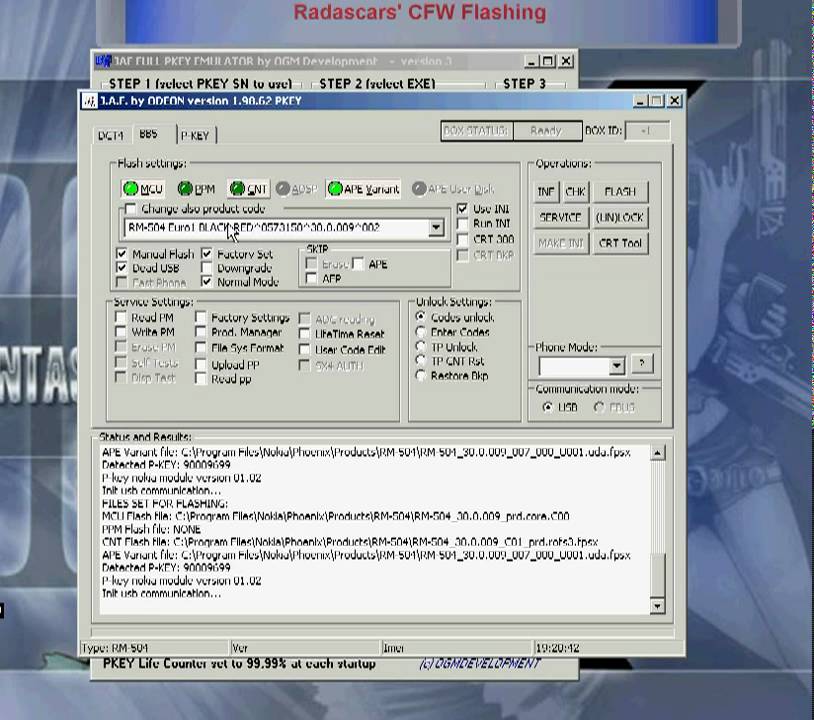Toggle the CNT flash file button
814x720 pixels.
click(x=248, y=189)
